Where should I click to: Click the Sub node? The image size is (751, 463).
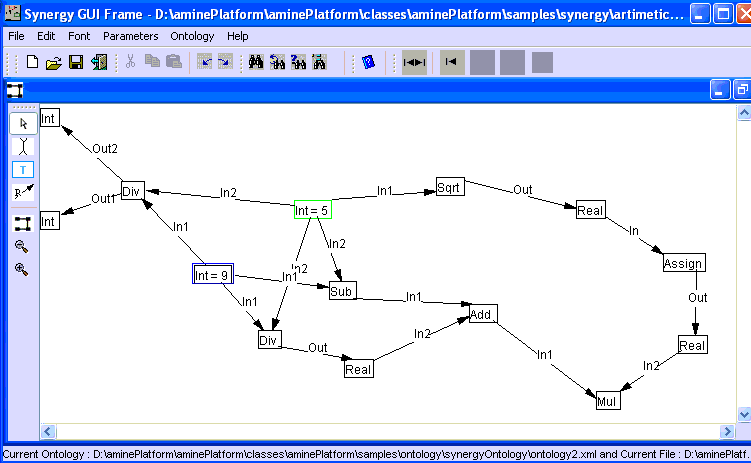tap(343, 291)
